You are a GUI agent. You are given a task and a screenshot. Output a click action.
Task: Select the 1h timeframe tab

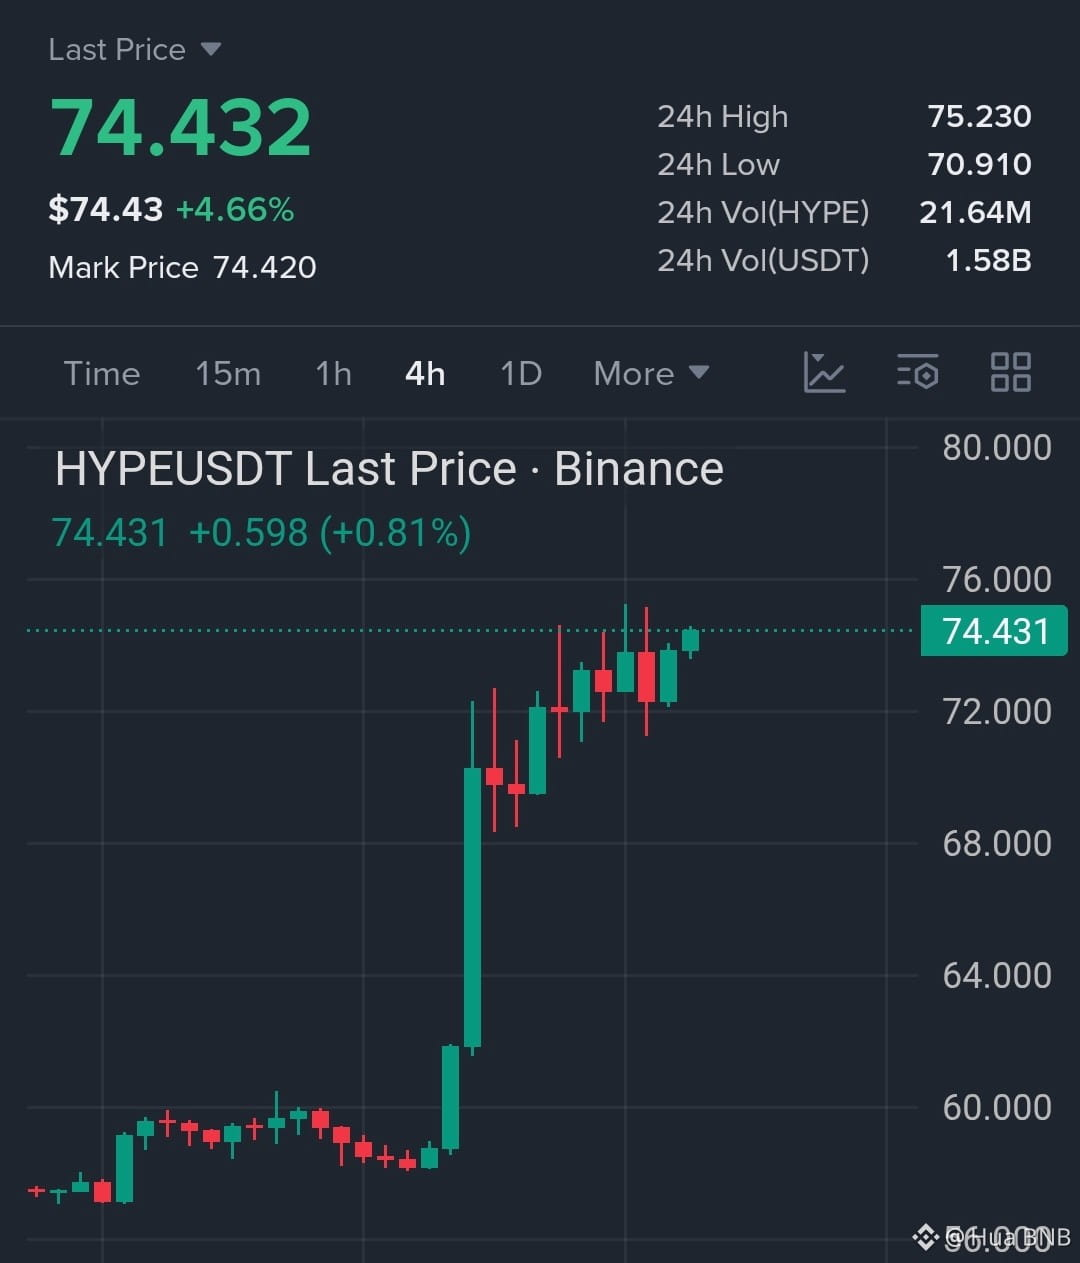click(x=333, y=373)
